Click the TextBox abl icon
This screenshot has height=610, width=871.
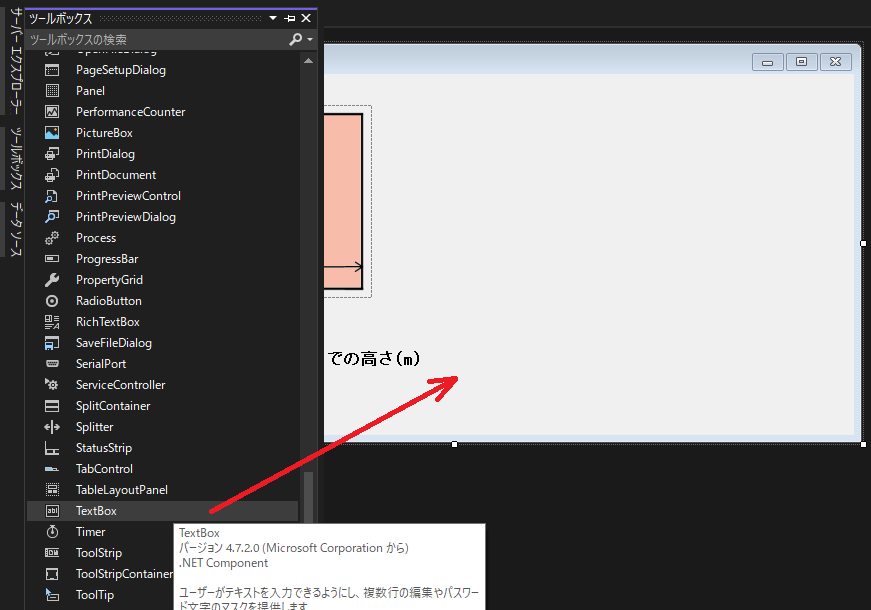(x=52, y=511)
